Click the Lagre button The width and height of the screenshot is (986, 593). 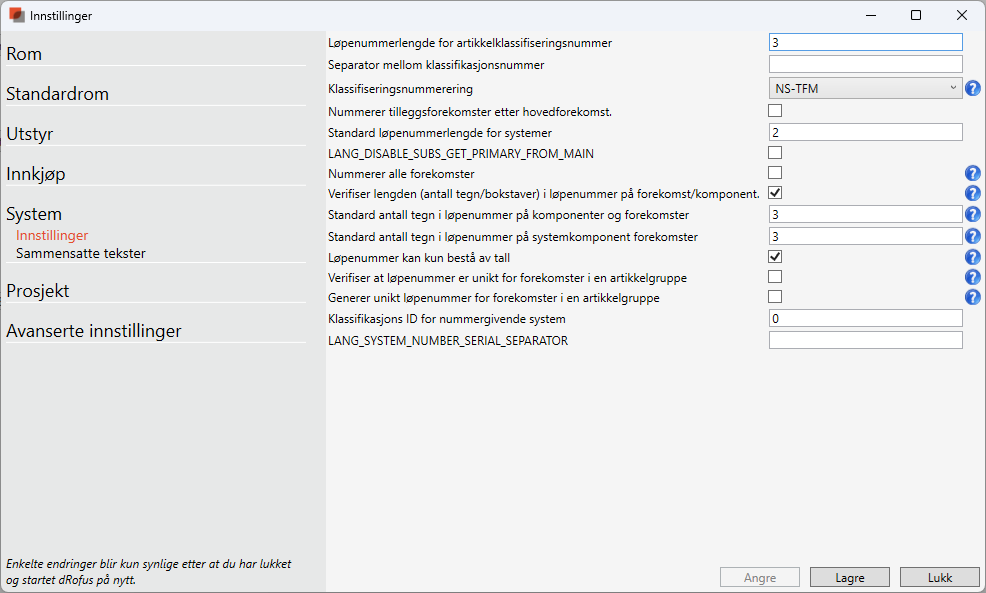[x=849, y=577]
